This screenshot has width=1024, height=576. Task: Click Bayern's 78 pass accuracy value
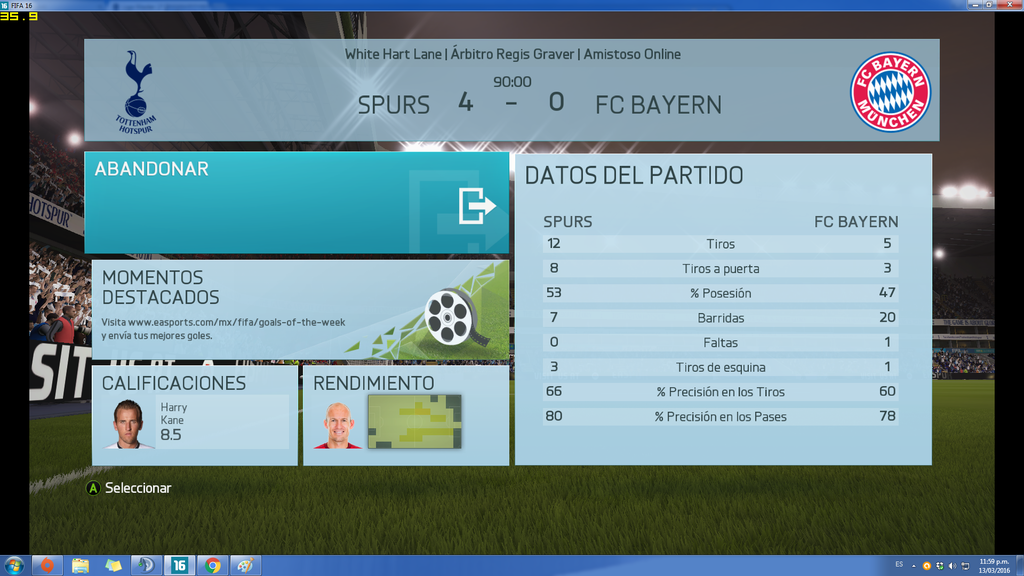[x=887, y=416]
